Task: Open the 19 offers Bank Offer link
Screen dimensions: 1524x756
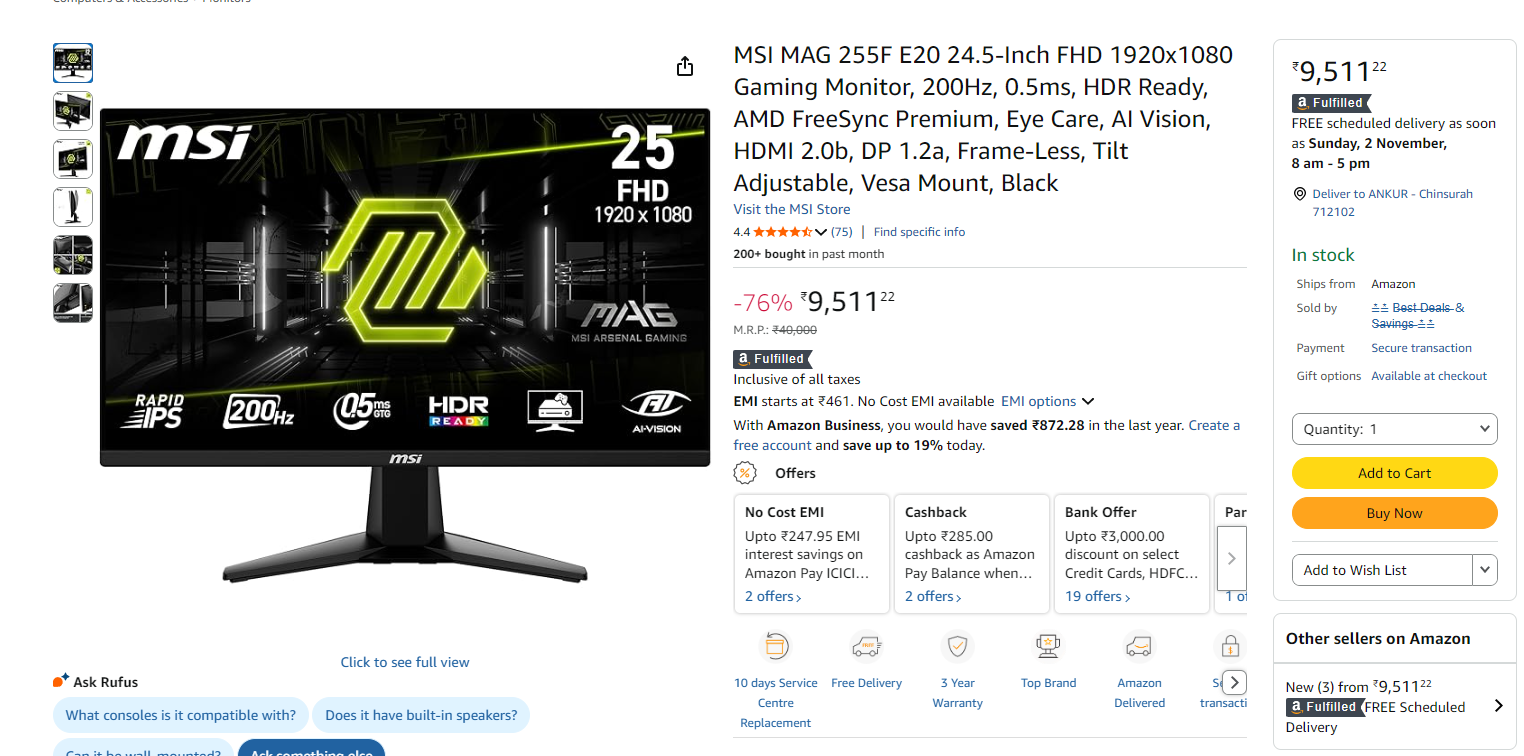Action: coord(1097,597)
